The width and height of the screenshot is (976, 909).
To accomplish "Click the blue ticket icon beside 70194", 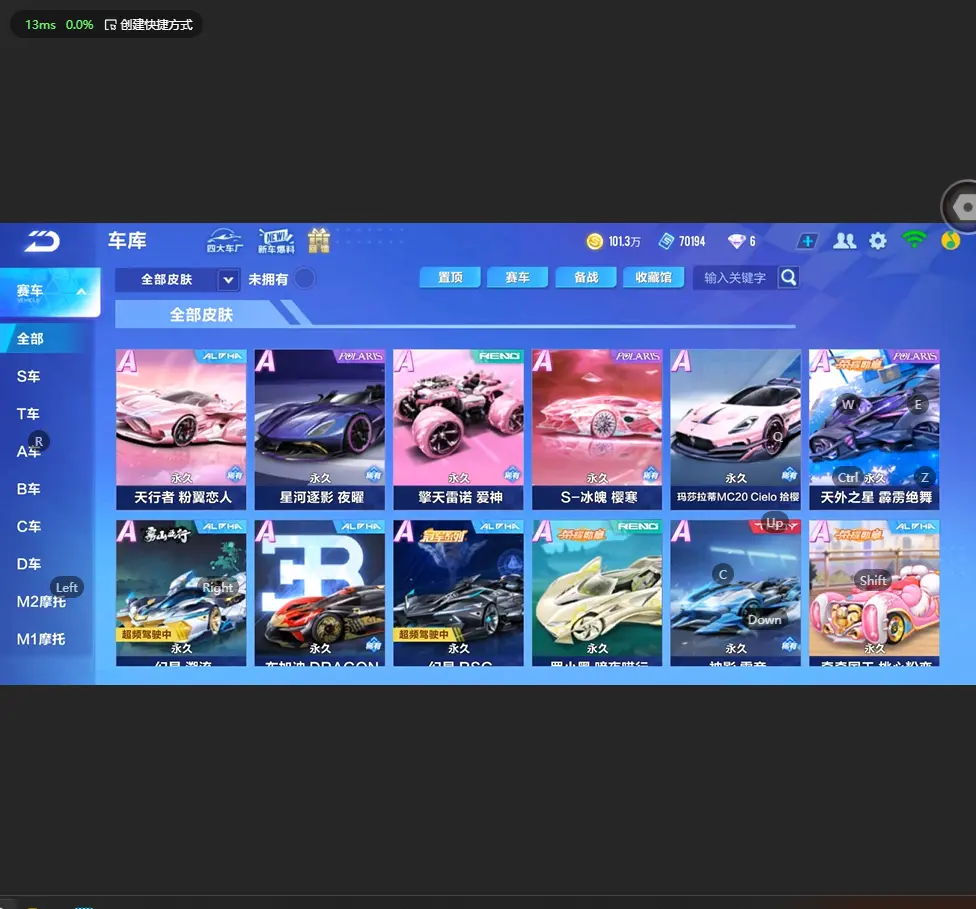I will coord(667,241).
